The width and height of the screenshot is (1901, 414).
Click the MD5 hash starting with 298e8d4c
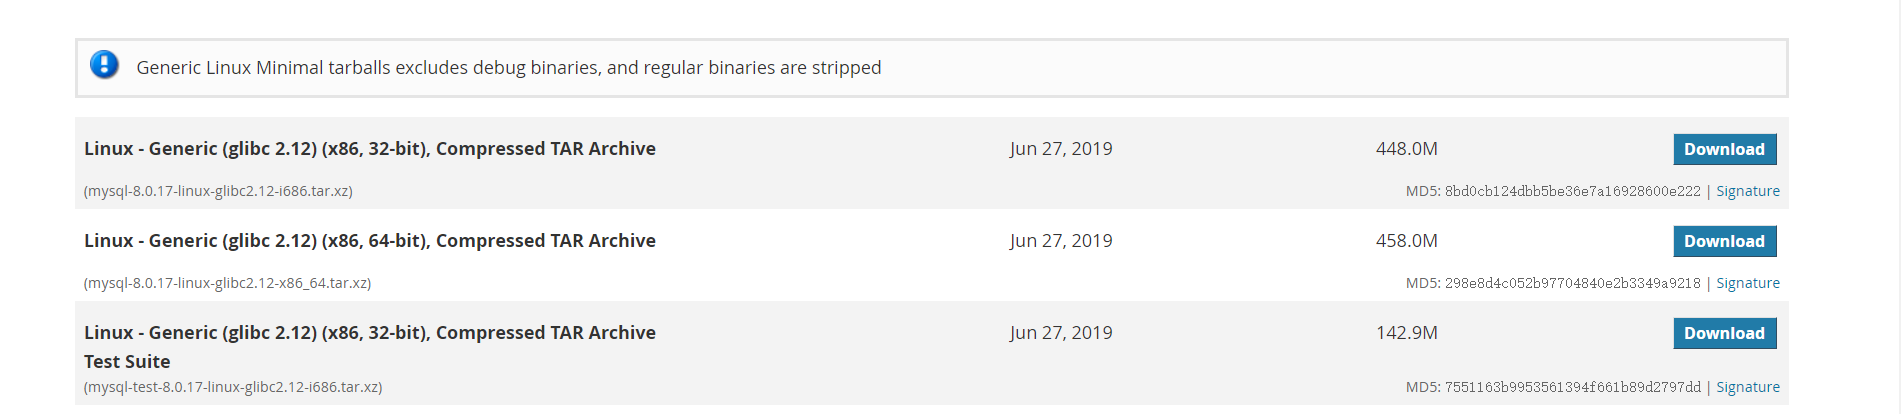(x=1572, y=283)
